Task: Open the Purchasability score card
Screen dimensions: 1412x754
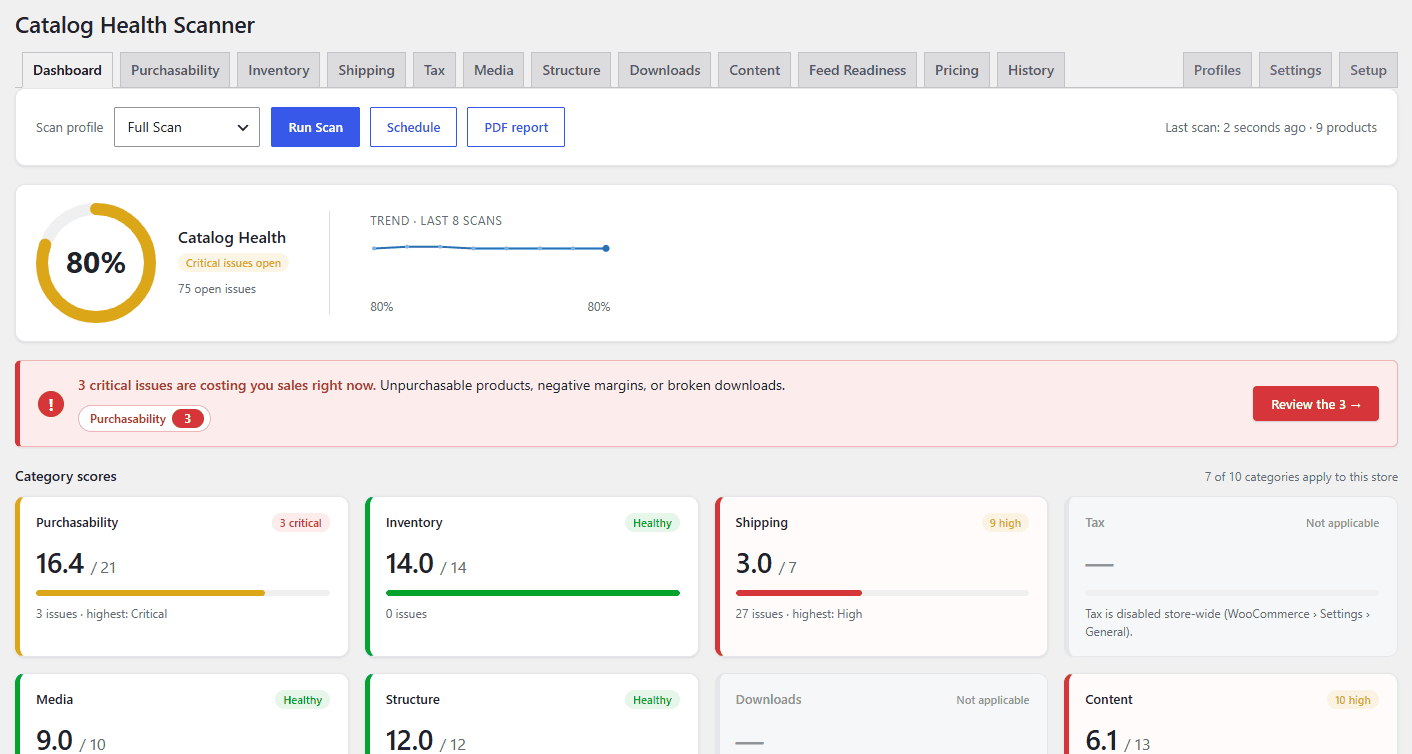Action: point(182,576)
